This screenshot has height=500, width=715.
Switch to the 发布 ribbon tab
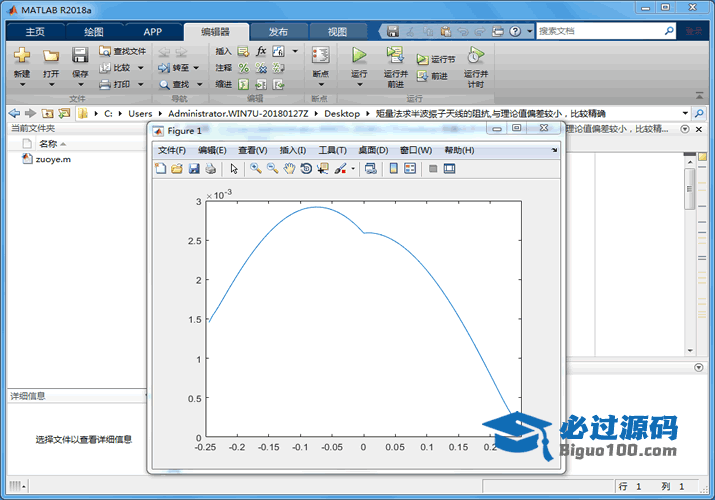(278, 32)
